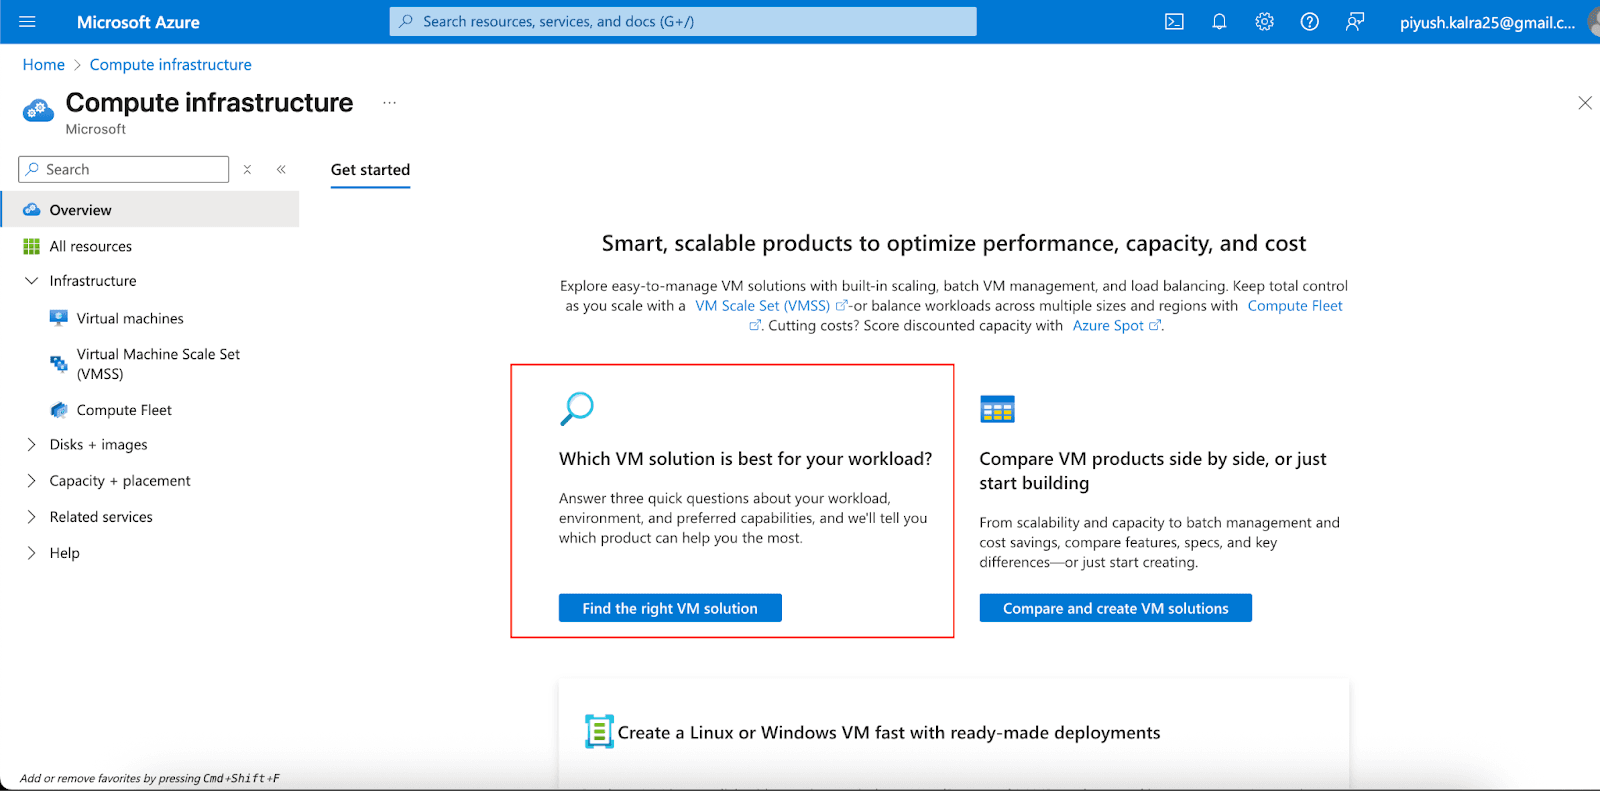
Task: Expand the Disks + images section
Action: 31,445
